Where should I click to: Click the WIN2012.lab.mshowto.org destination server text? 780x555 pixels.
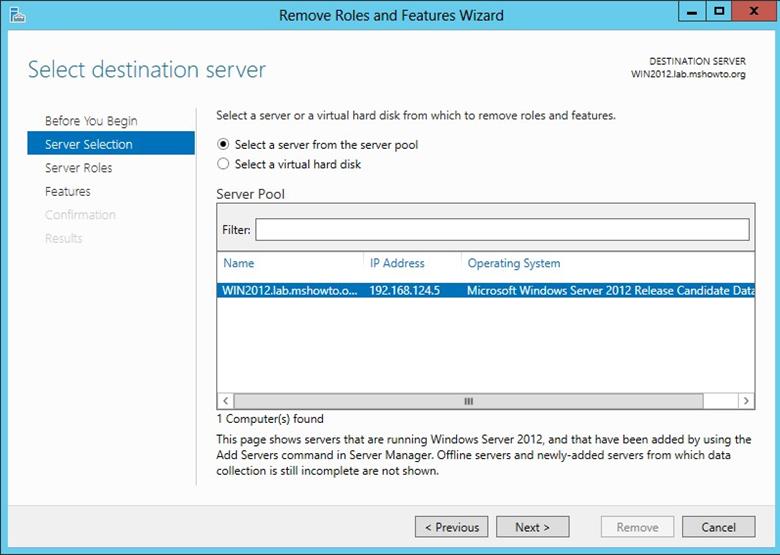pos(688,75)
